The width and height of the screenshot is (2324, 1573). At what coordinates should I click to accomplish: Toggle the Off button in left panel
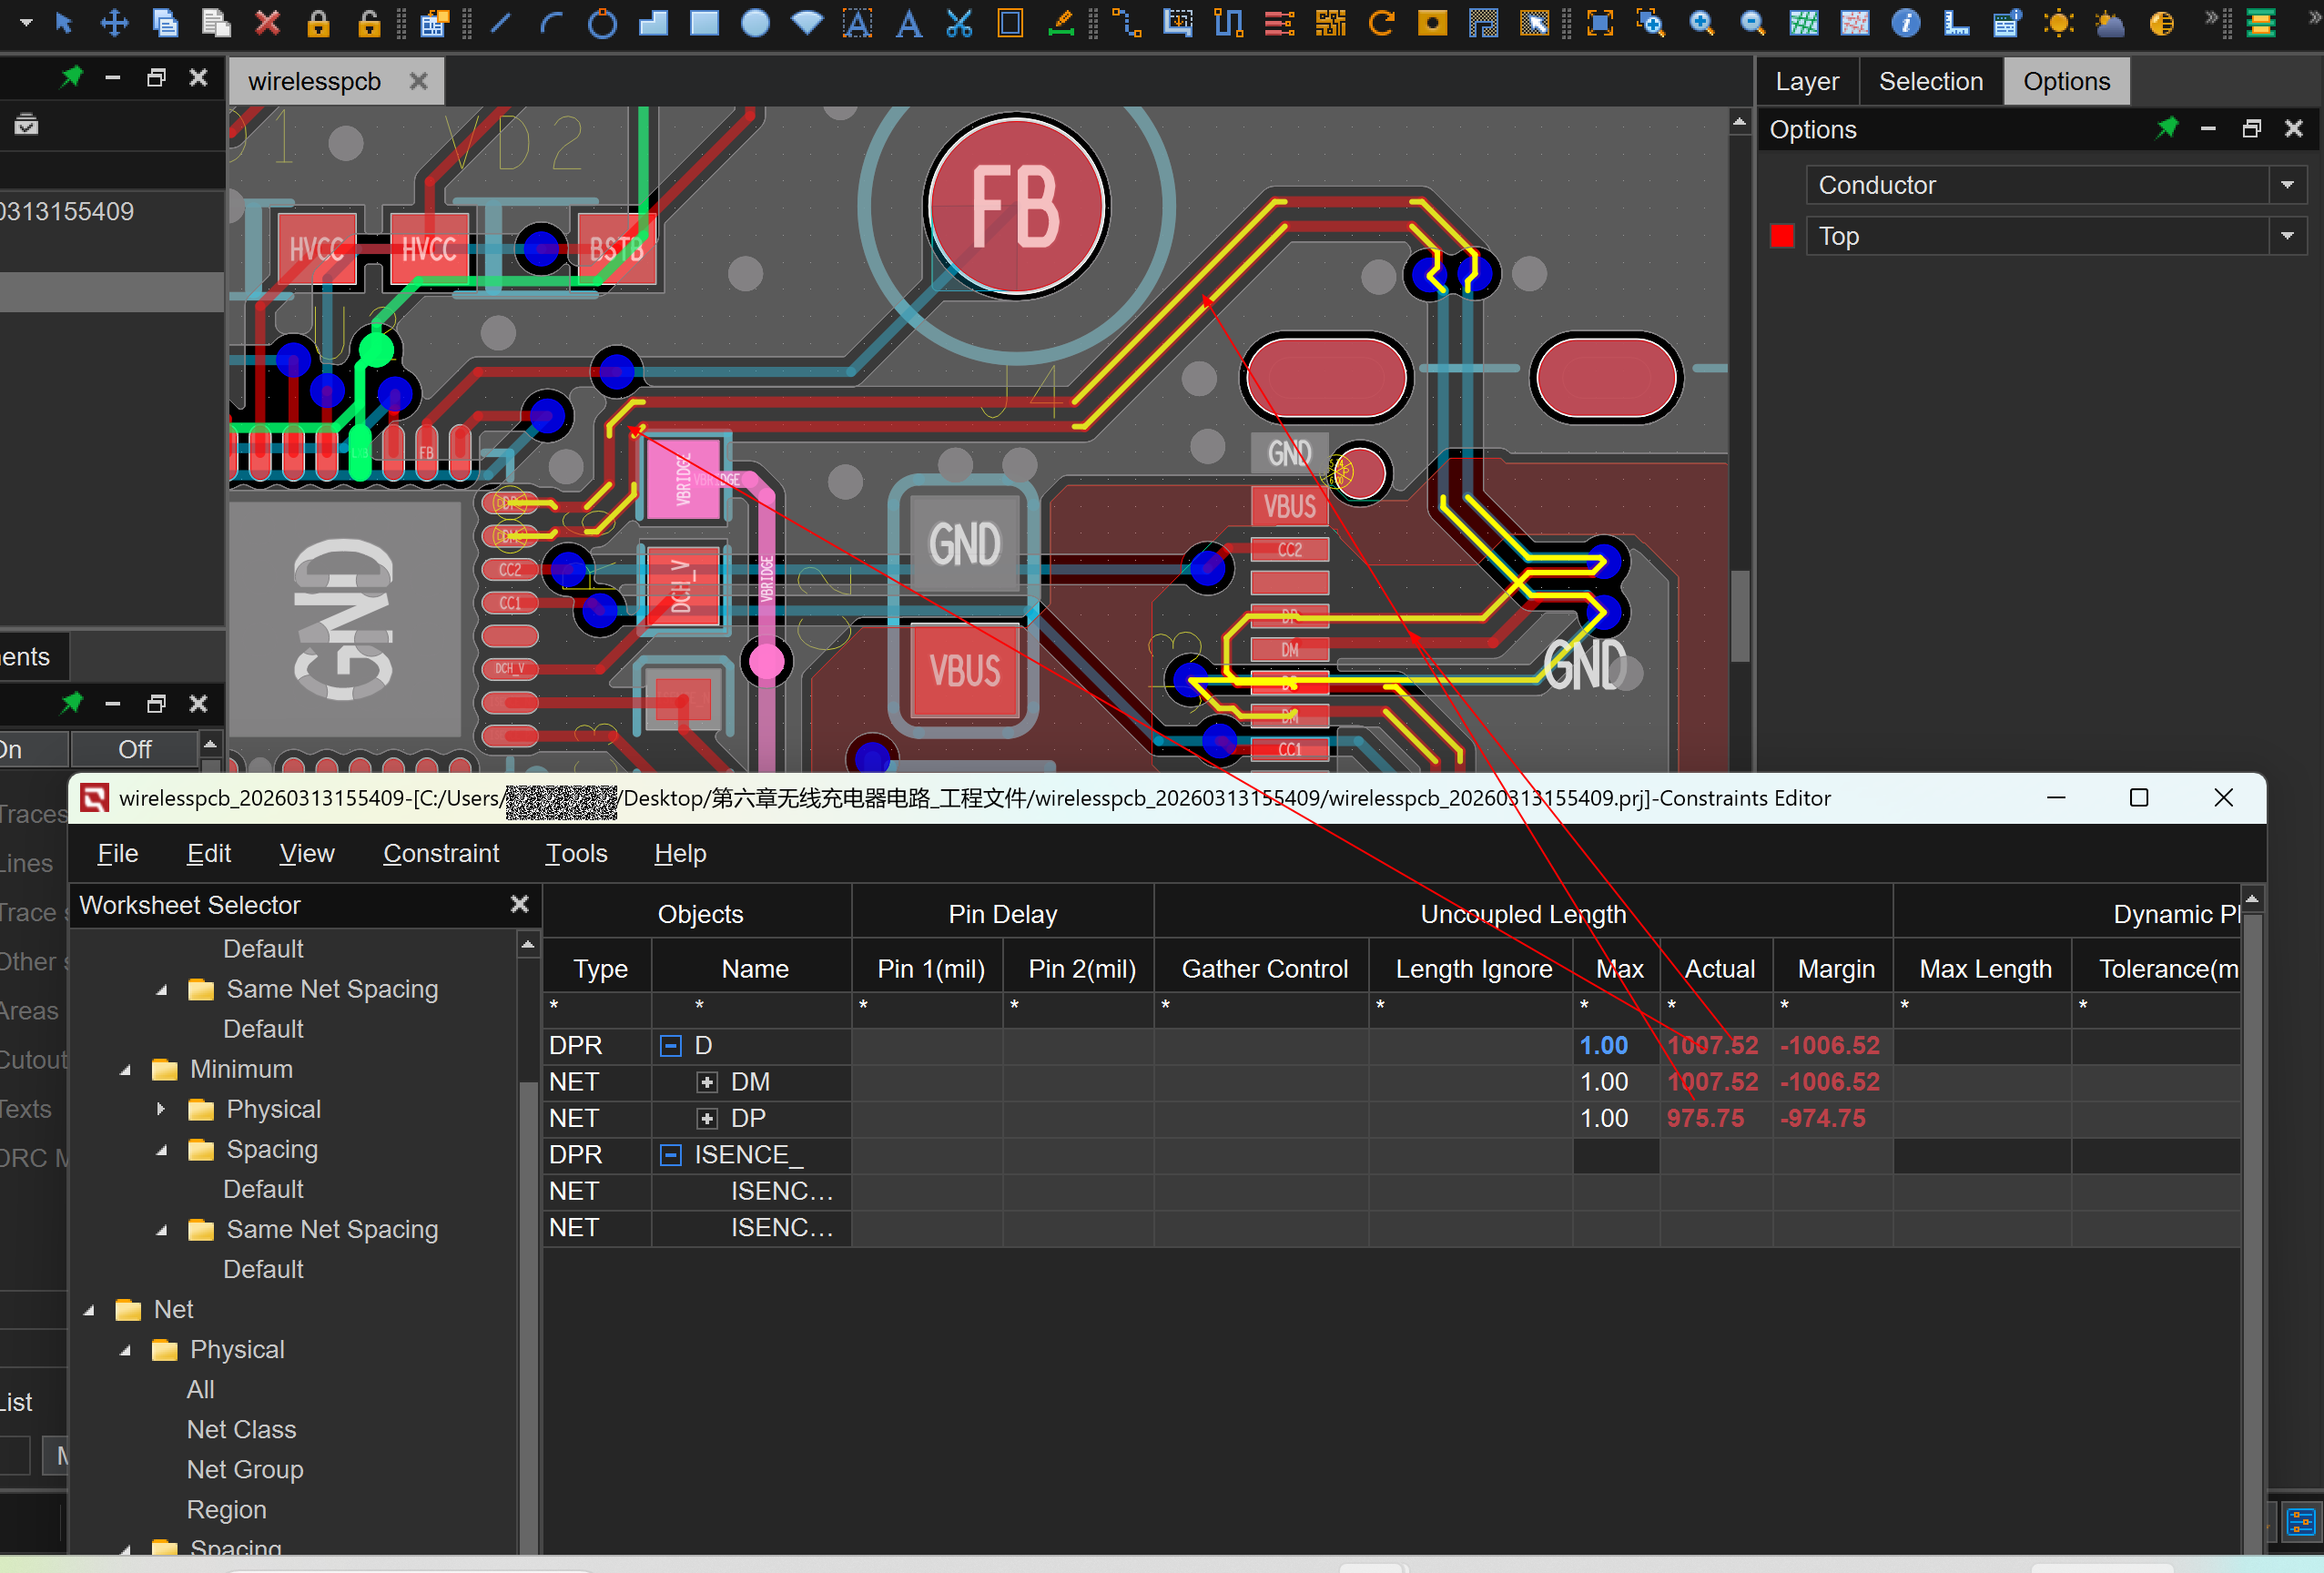tap(134, 749)
